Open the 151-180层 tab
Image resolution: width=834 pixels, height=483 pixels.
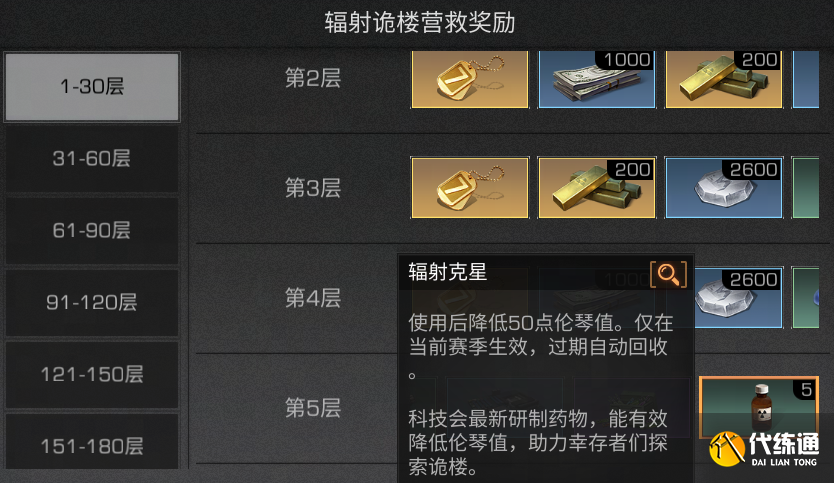pyautogui.click(x=92, y=443)
